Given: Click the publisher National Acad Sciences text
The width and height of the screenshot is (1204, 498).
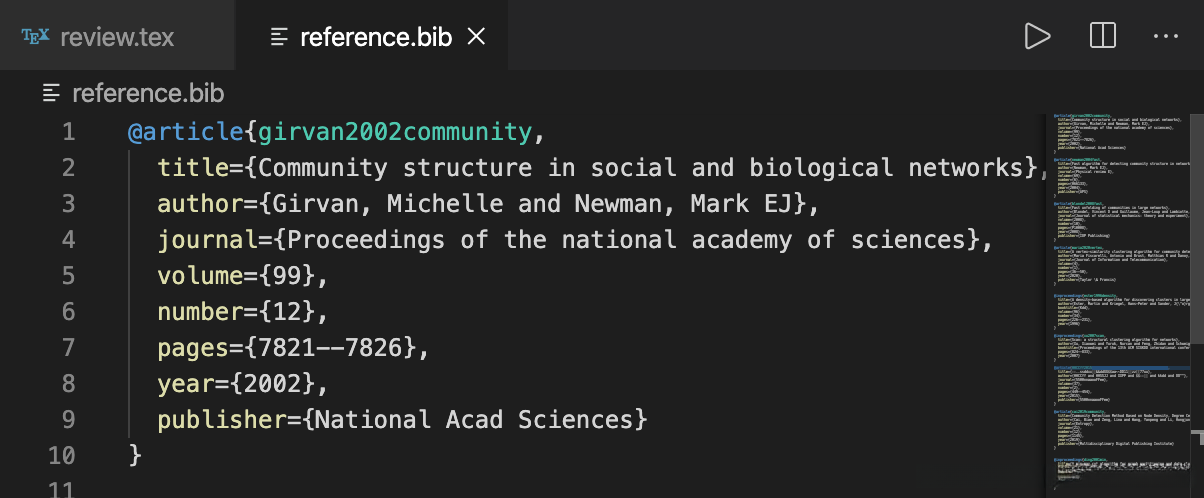Looking at the screenshot, I should pos(474,419).
